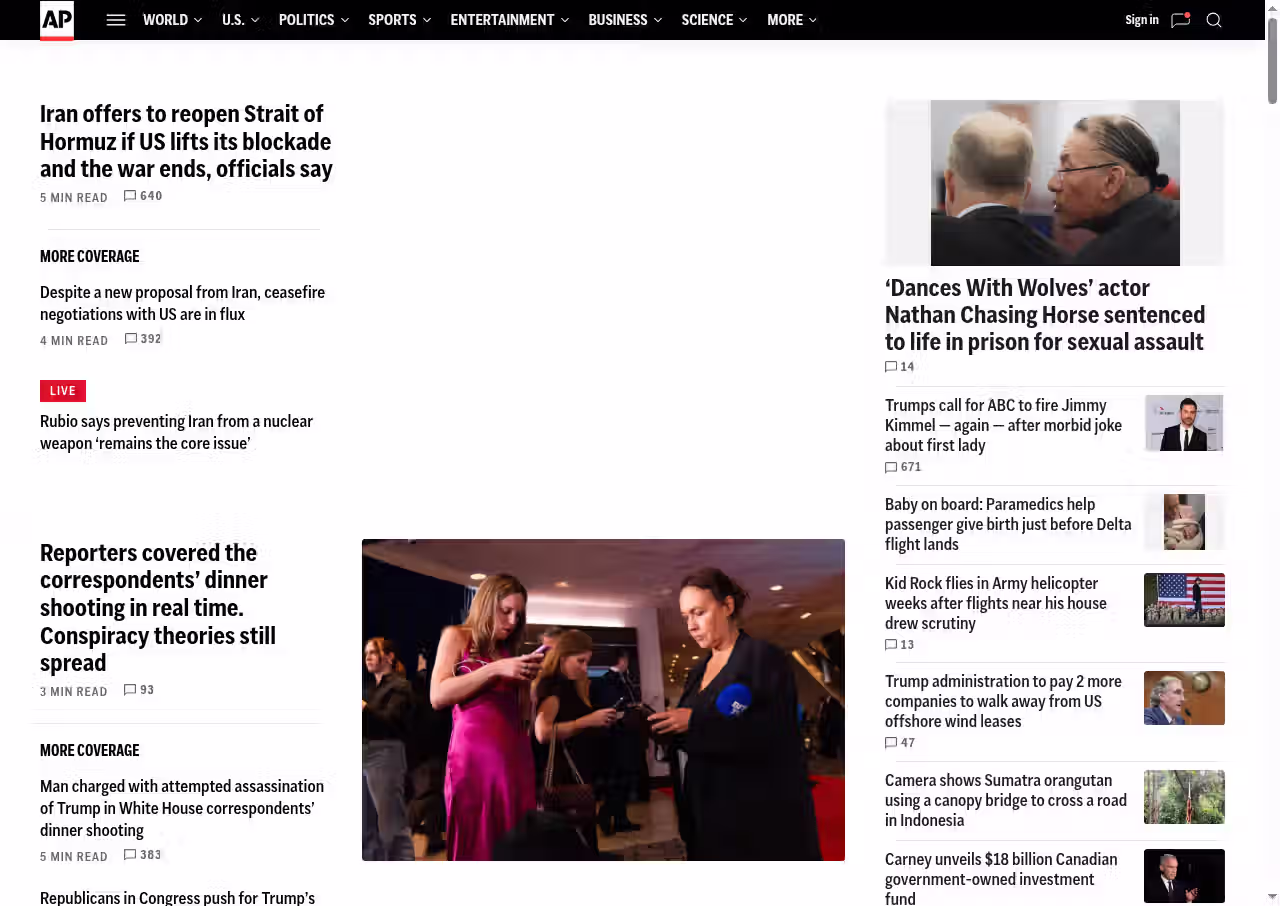Image resolution: width=1280 pixels, height=906 pixels.
Task: Open the Sumatra orangutan story thumbnail
Action: point(1184,797)
